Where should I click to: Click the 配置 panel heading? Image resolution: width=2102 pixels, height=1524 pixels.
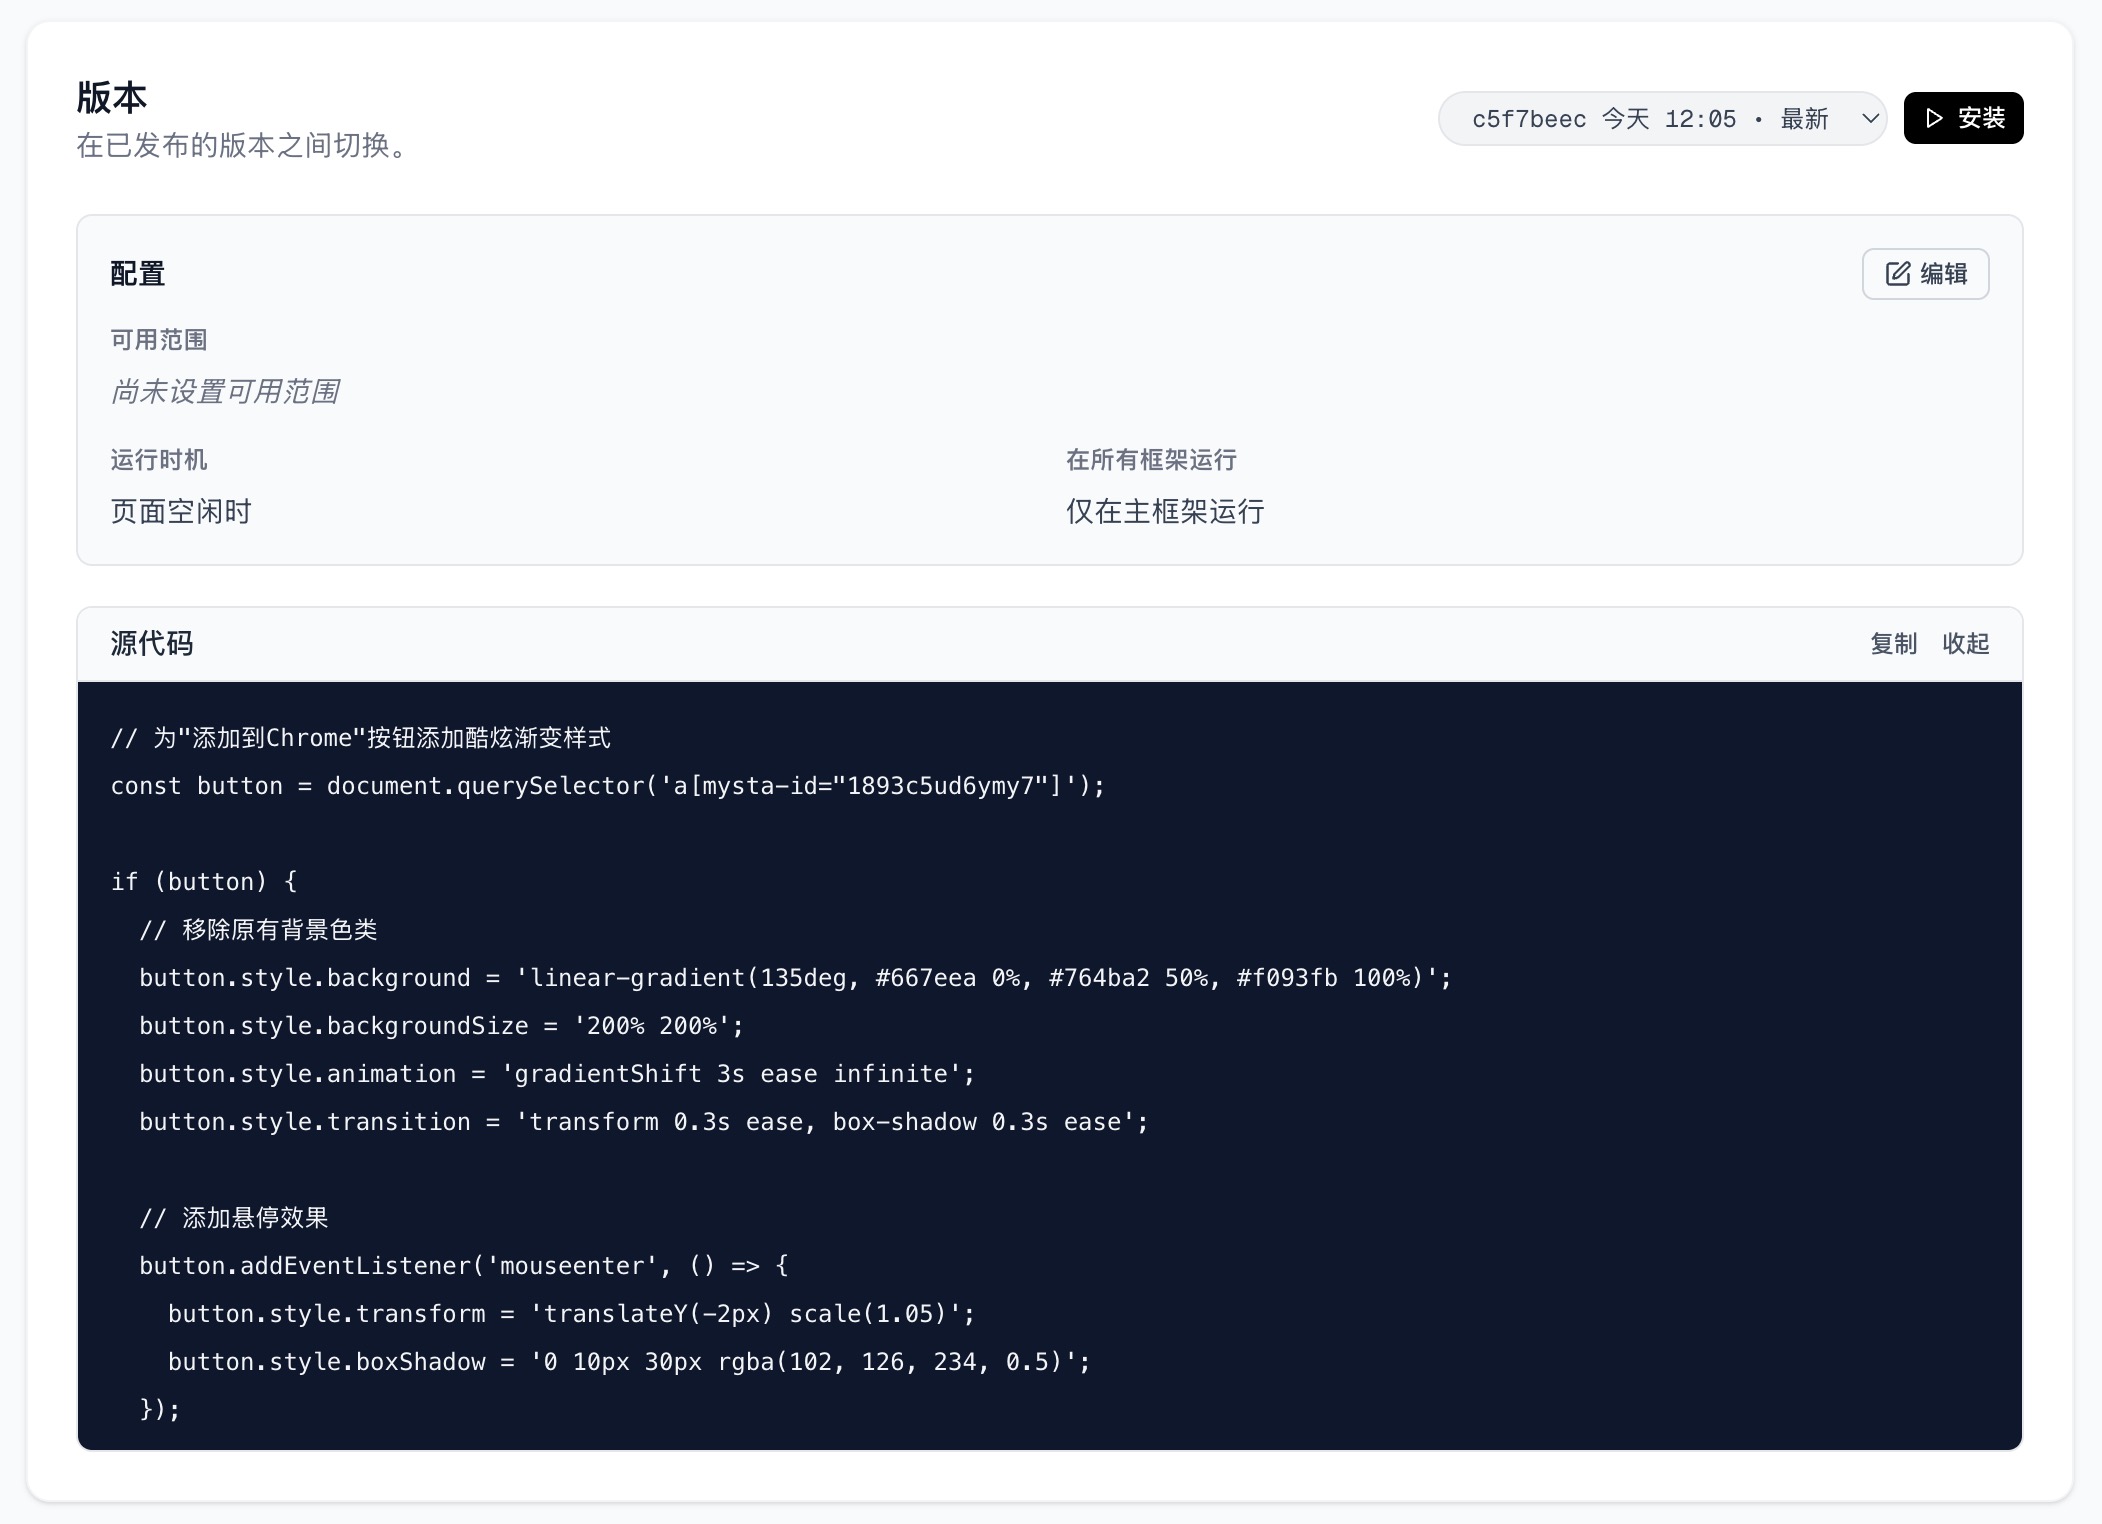pos(137,274)
